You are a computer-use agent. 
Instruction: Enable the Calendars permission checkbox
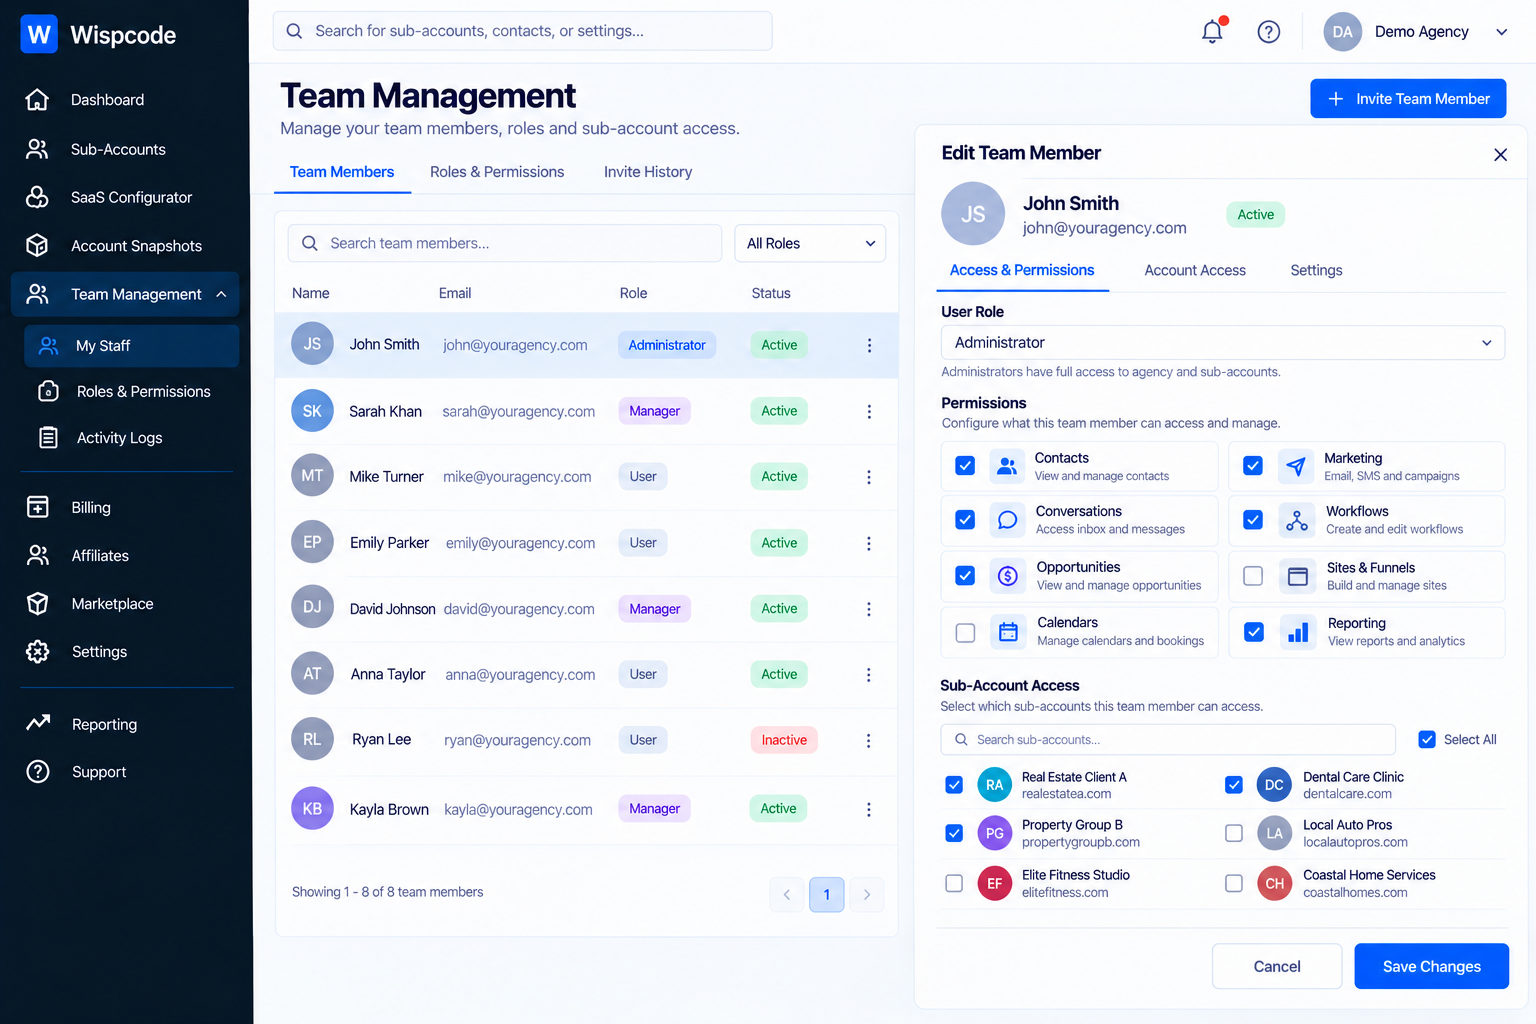(965, 632)
